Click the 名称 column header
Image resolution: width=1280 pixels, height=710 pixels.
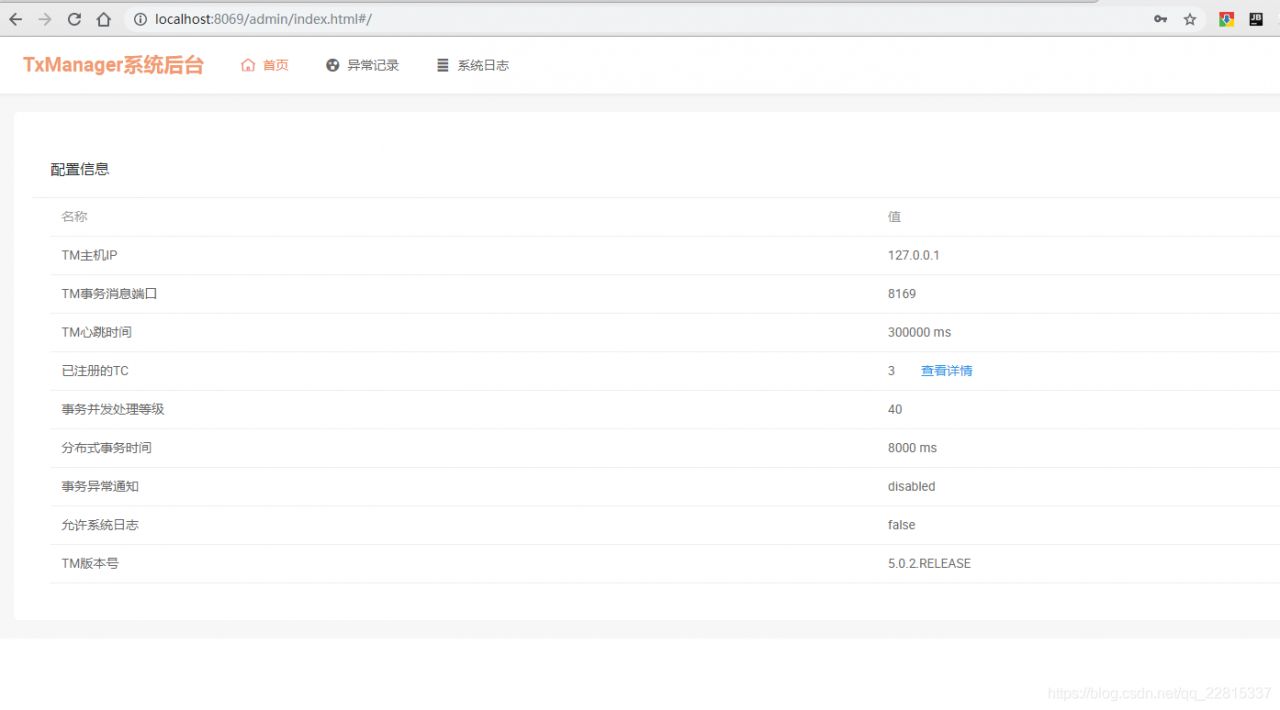(75, 217)
